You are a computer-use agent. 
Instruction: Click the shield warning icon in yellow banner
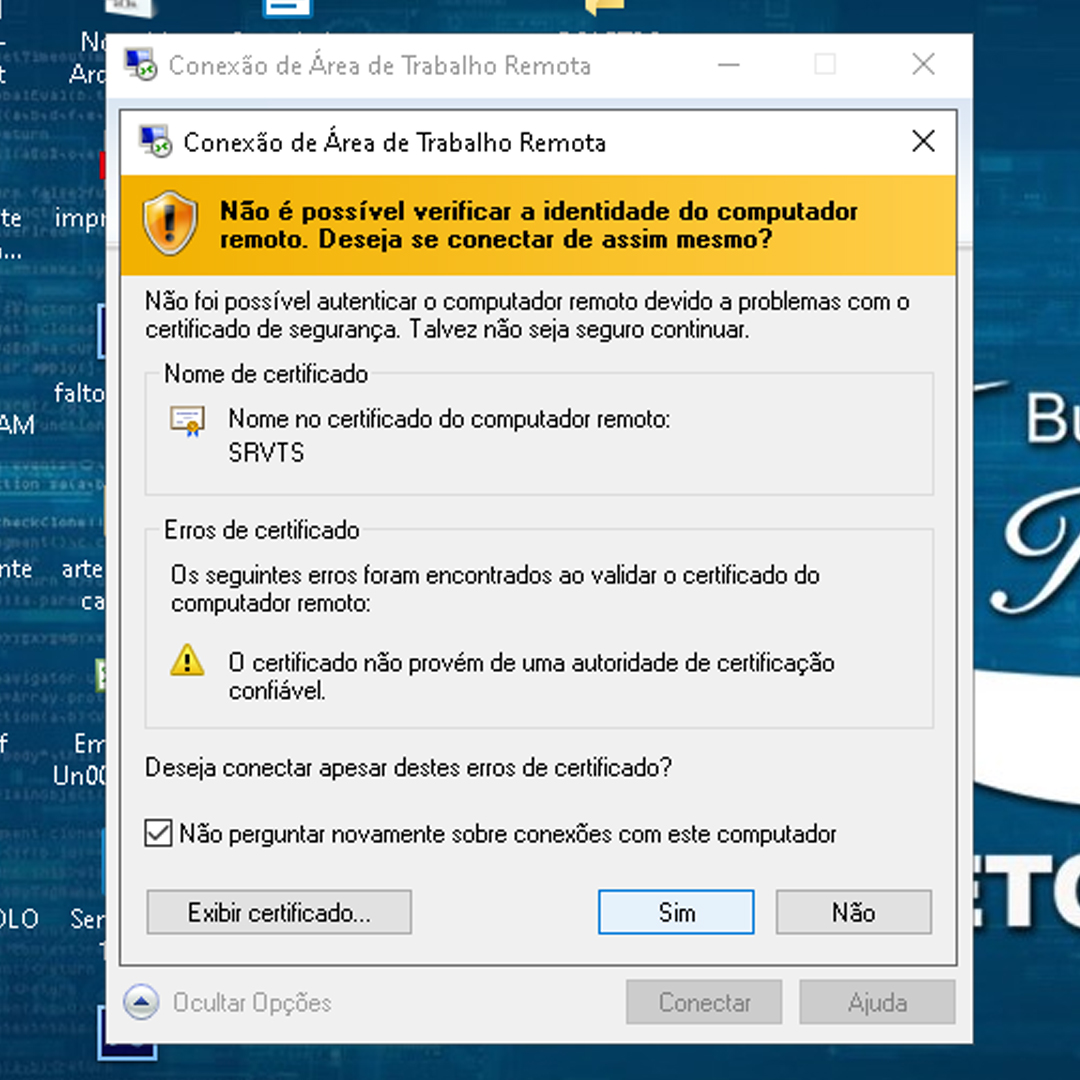click(170, 223)
